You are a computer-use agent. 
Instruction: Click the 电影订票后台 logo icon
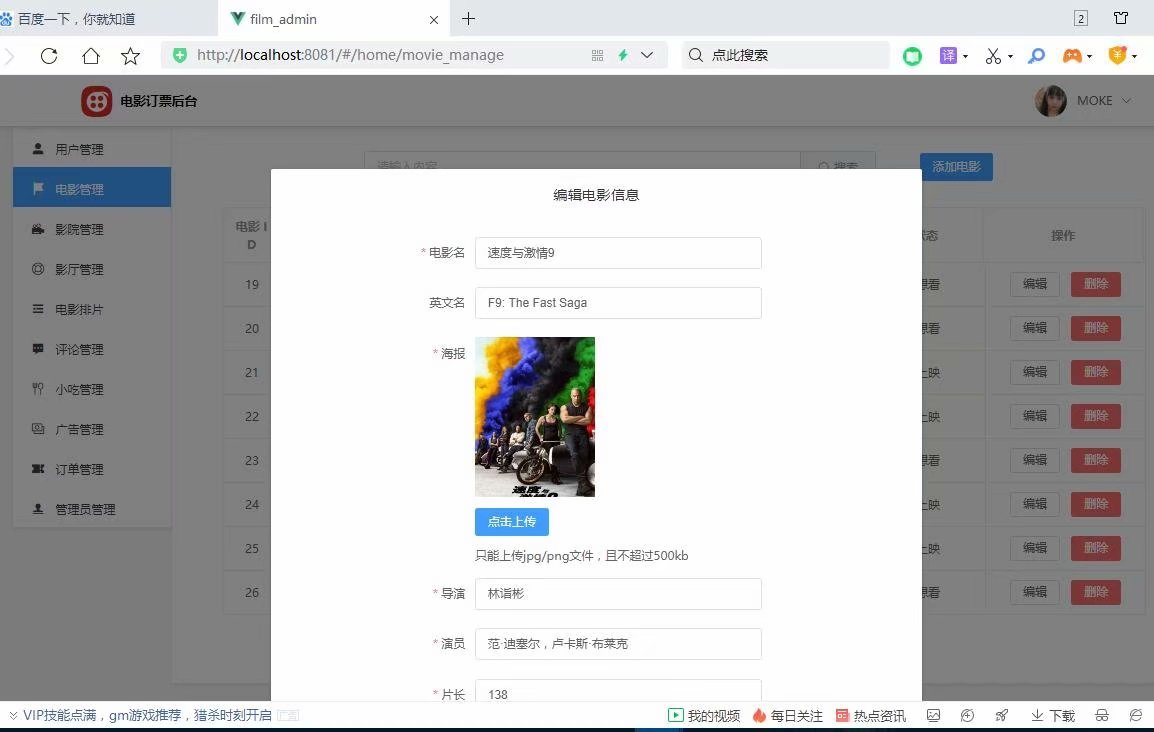pos(96,100)
